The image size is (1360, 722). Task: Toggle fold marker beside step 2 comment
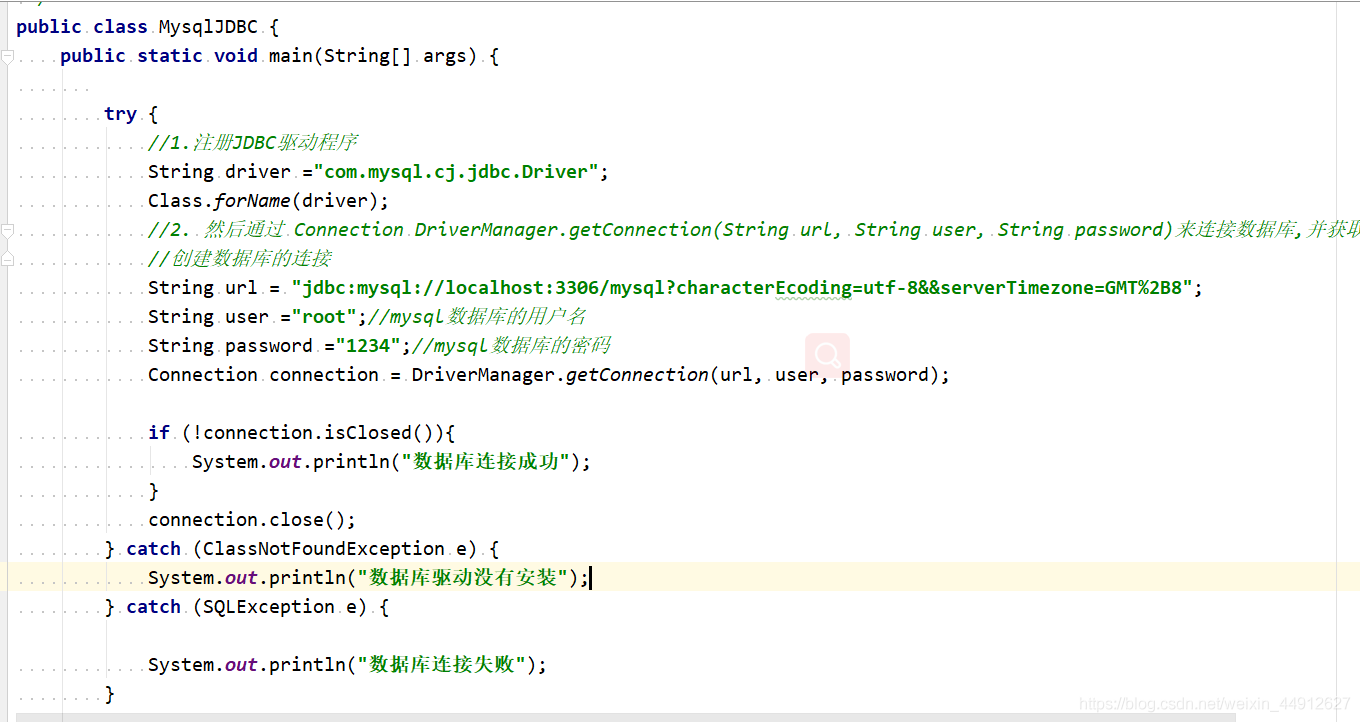(x=7, y=230)
